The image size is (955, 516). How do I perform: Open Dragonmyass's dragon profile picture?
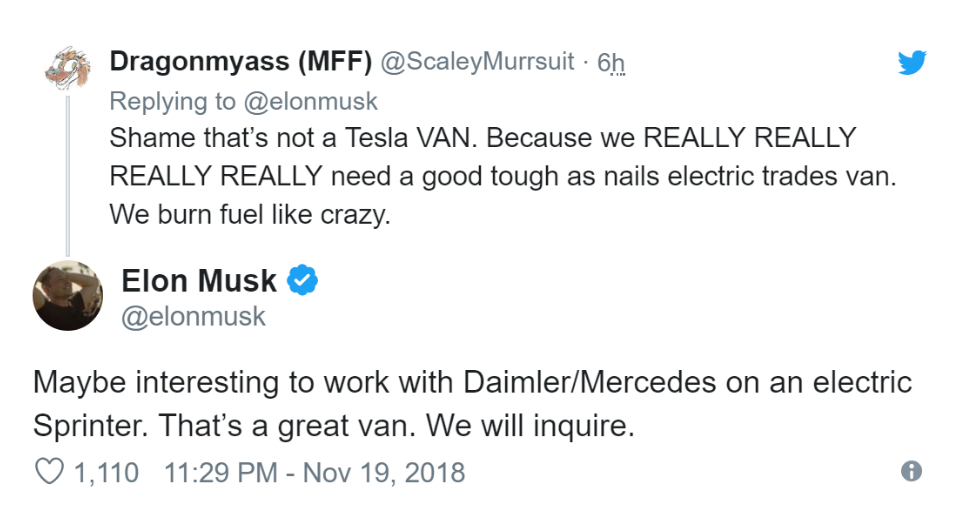coord(67,66)
